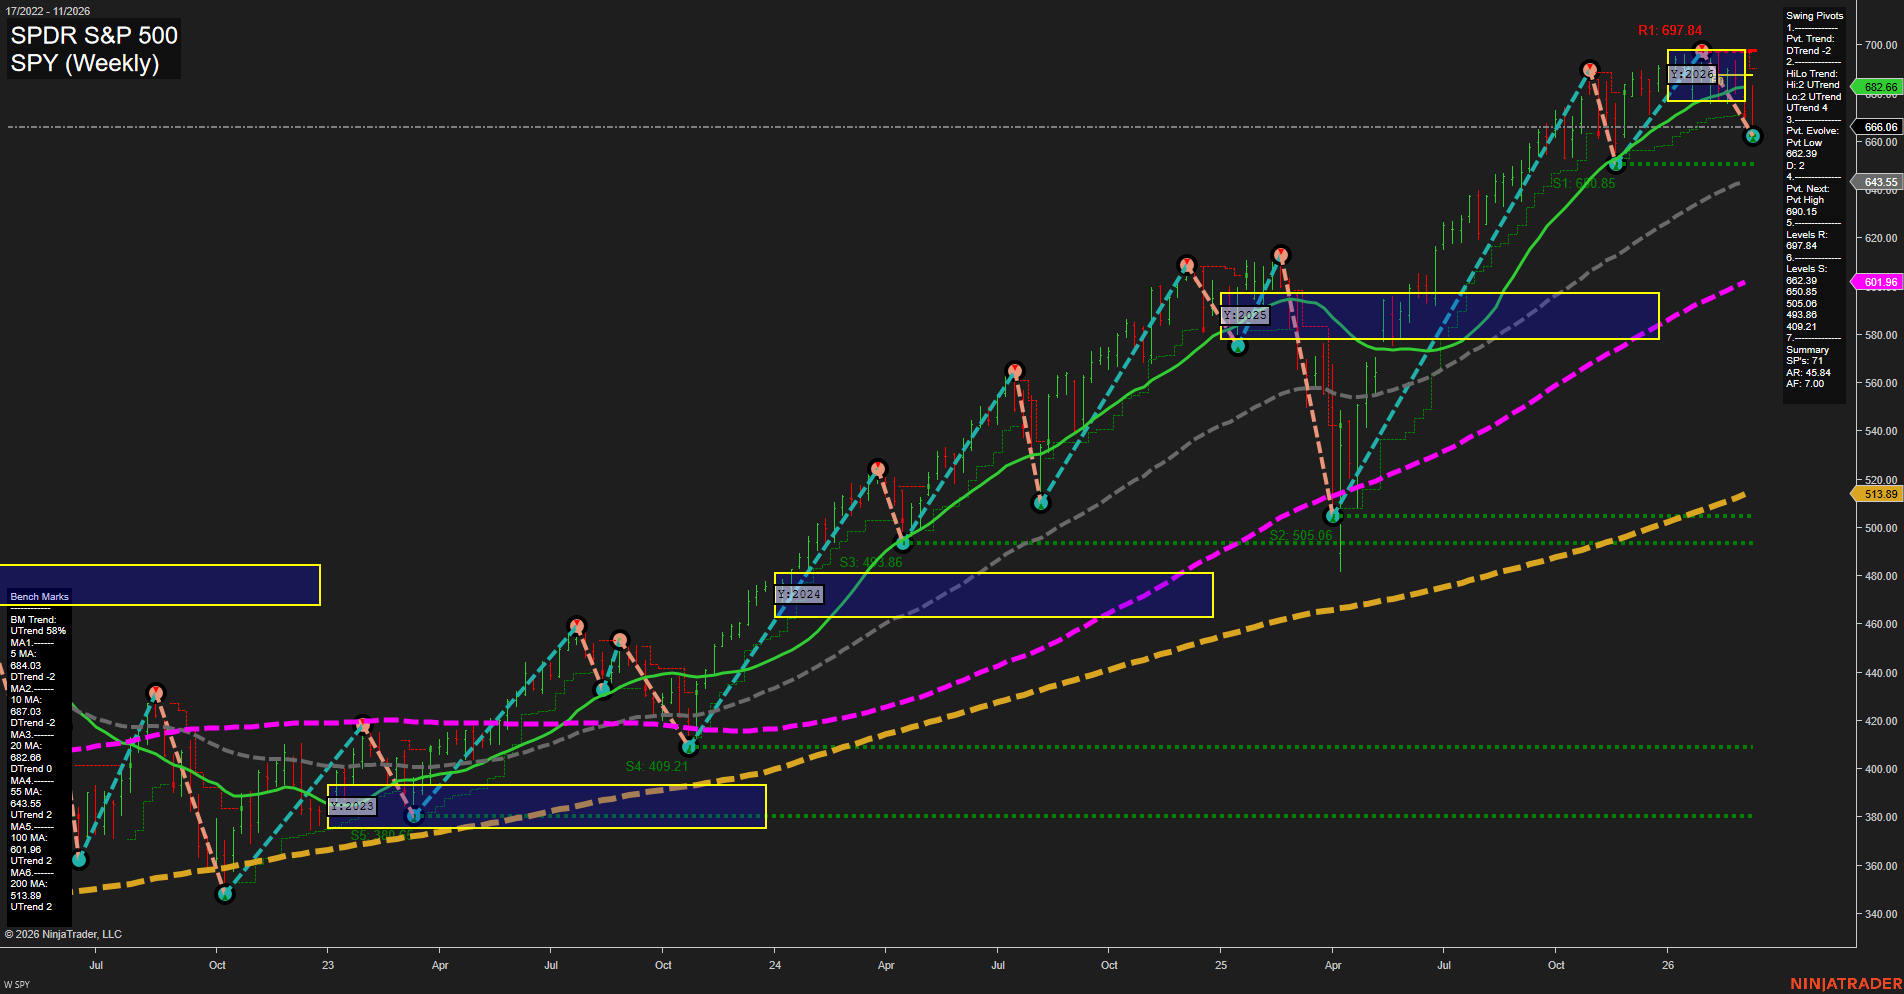Click the lowest swing pivot marker of October 2022
The height and width of the screenshot is (994, 1904).
pyautogui.click(x=225, y=894)
